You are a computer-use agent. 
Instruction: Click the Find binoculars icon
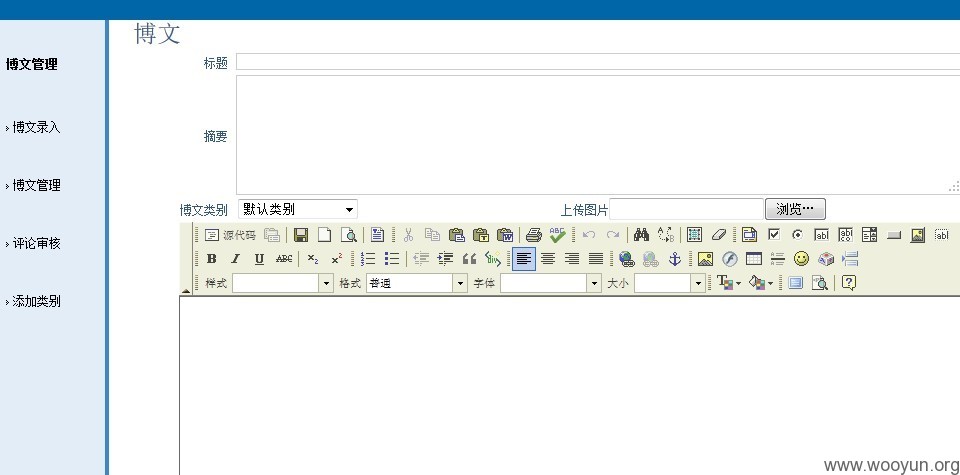[x=641, y=235]
